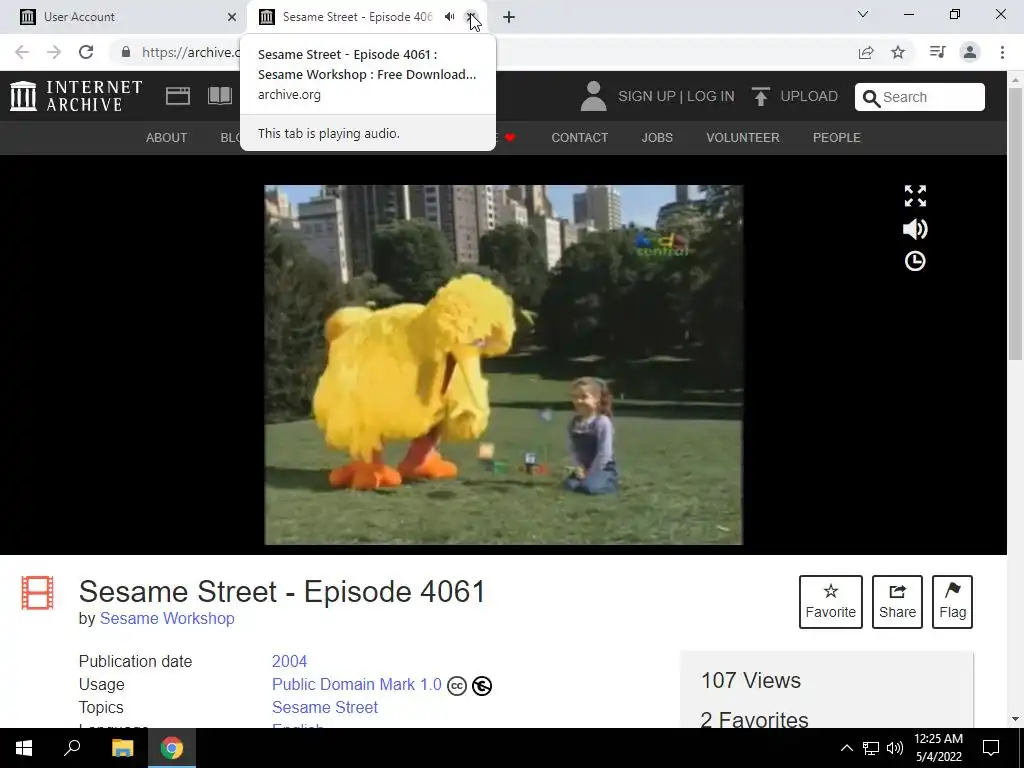
Task: Open the Chrome profile icon
Action: [x=970, y=52]
